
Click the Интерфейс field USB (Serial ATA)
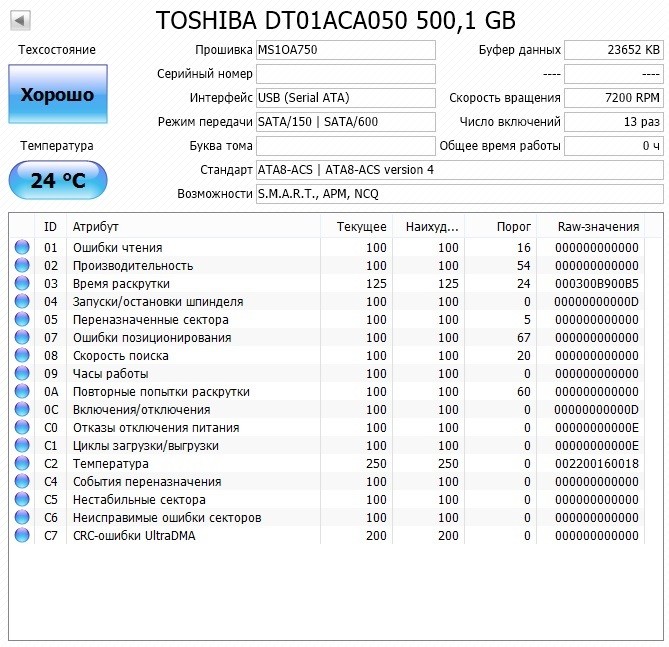click(x=346, y=98)
